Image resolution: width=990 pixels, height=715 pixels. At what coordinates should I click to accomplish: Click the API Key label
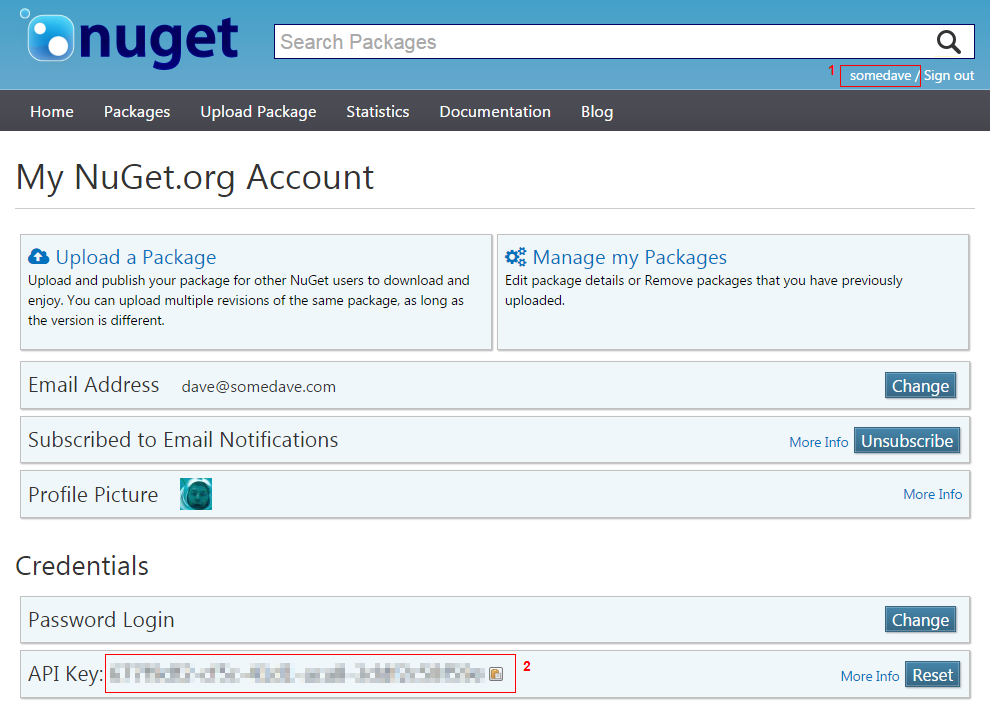[66, 674]
